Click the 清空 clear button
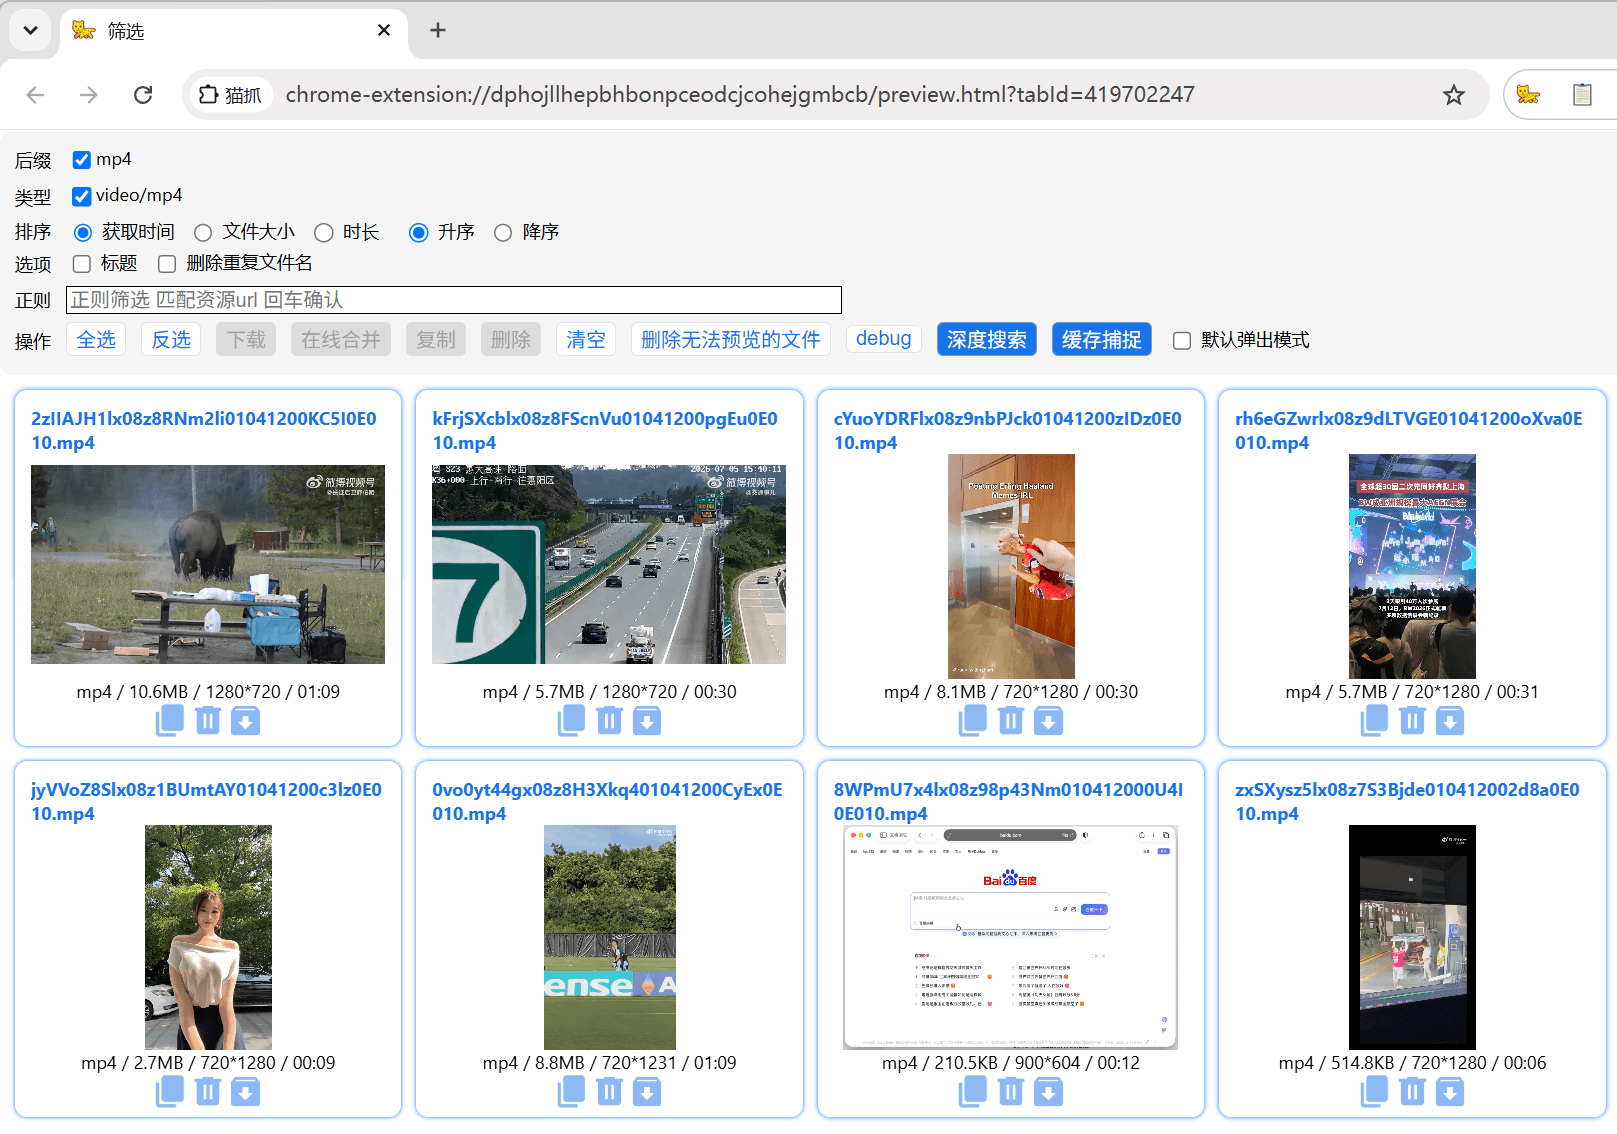1617x1134 pixels. pos(586,340)
